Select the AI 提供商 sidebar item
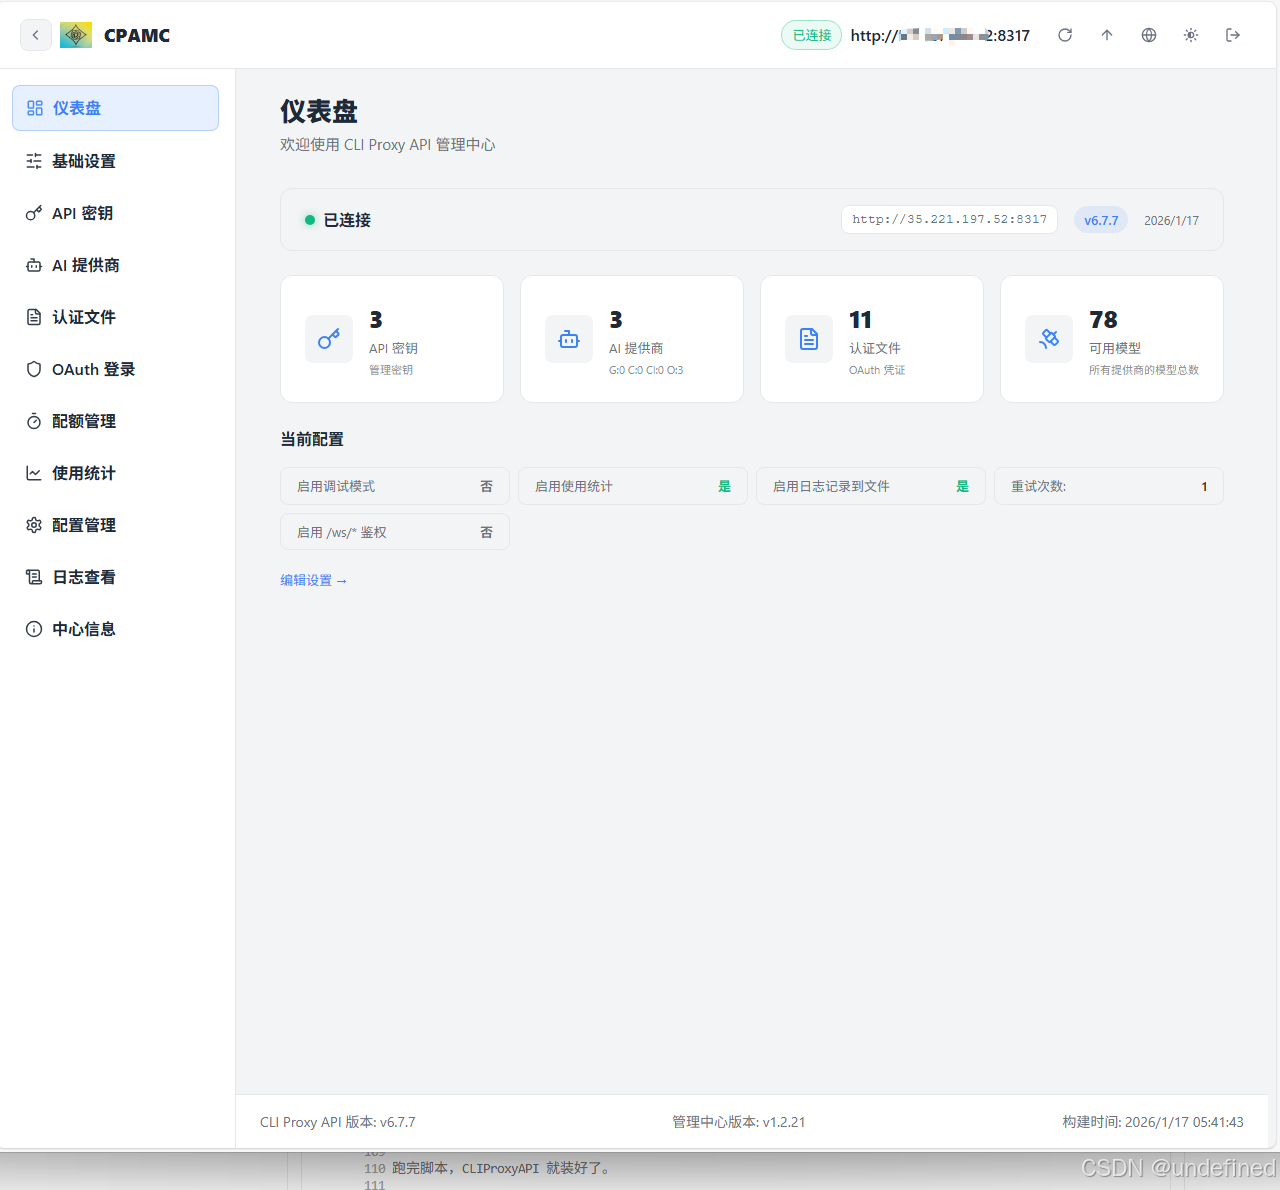Viewport: 1280px width, 1190px height. (x=87, y=265)
